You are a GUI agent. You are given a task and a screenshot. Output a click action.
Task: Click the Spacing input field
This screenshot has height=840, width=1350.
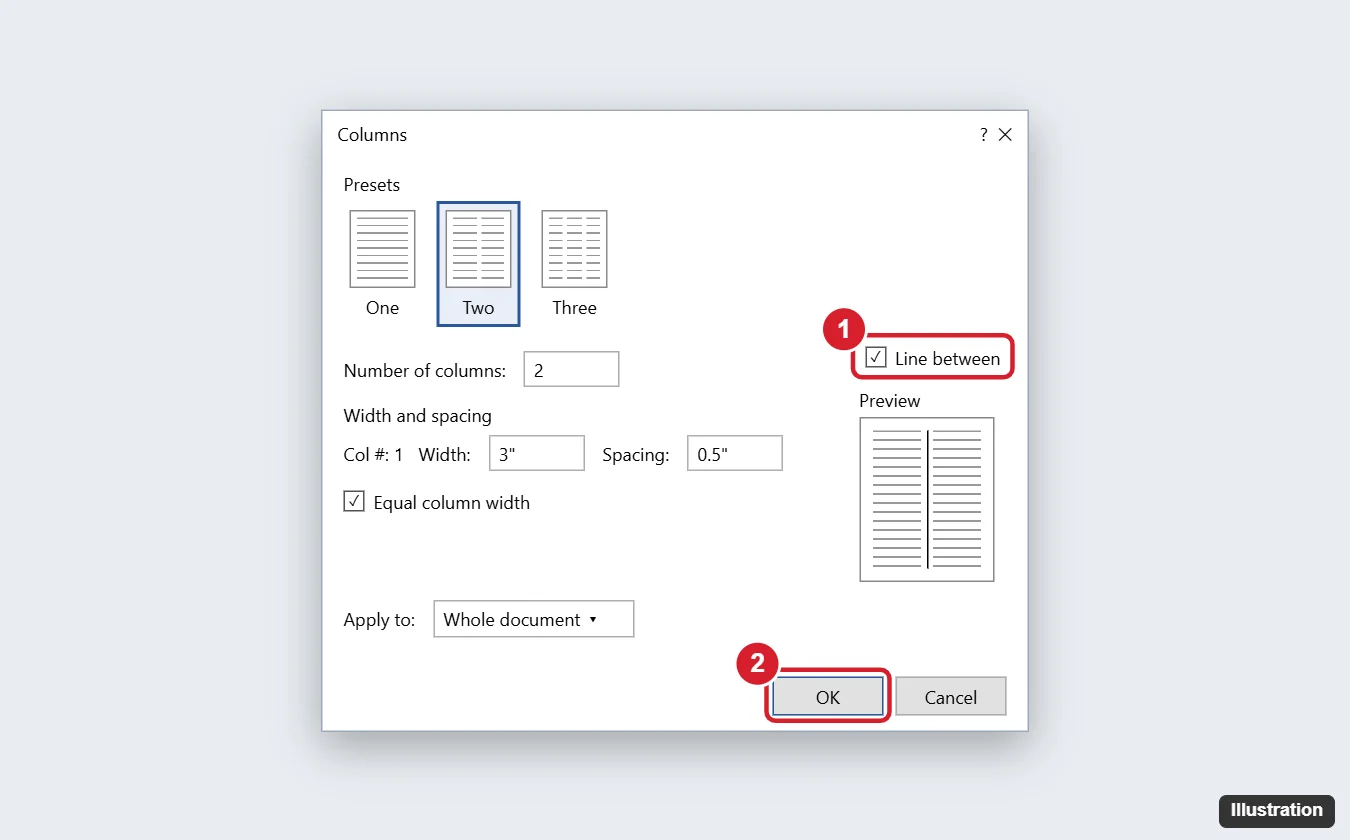pos(735,454)
